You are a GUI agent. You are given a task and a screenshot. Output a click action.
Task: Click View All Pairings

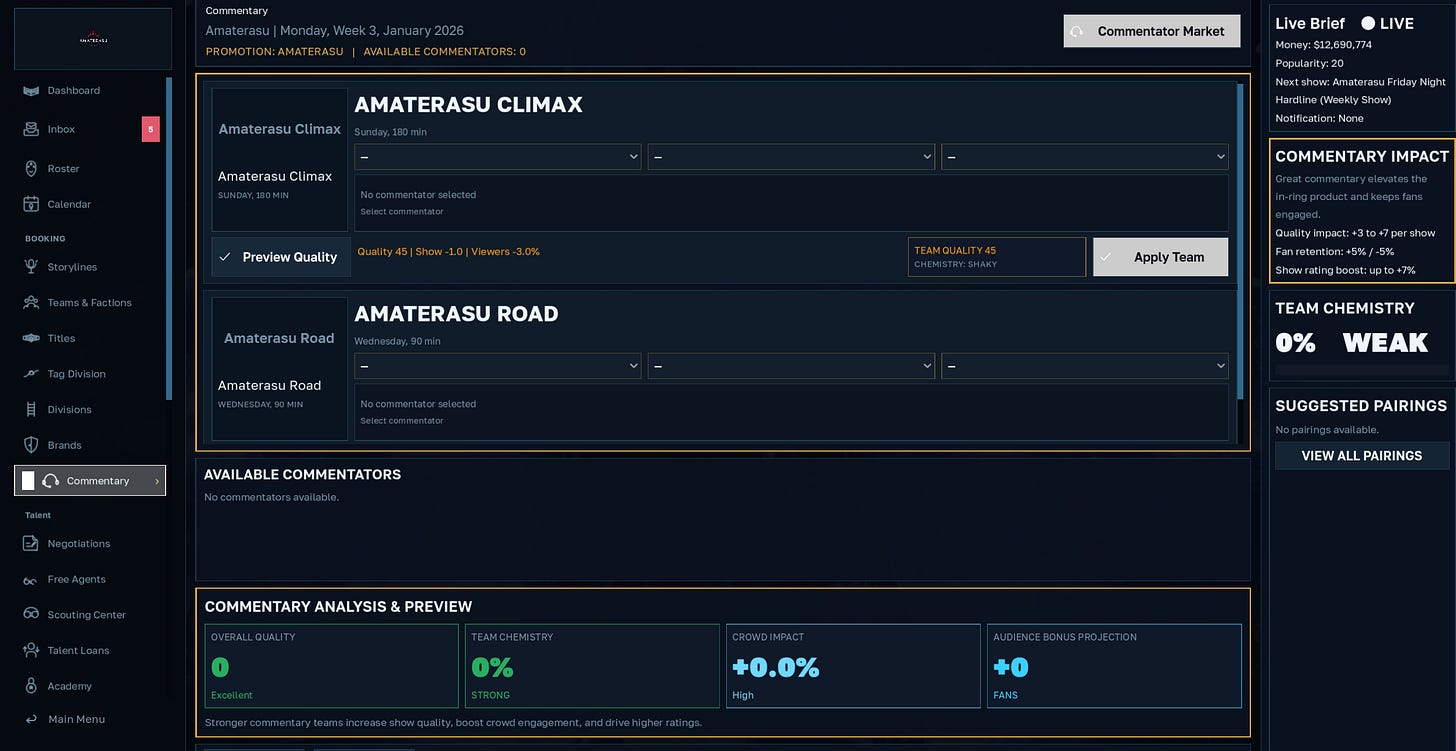(x=1362, y=456)
